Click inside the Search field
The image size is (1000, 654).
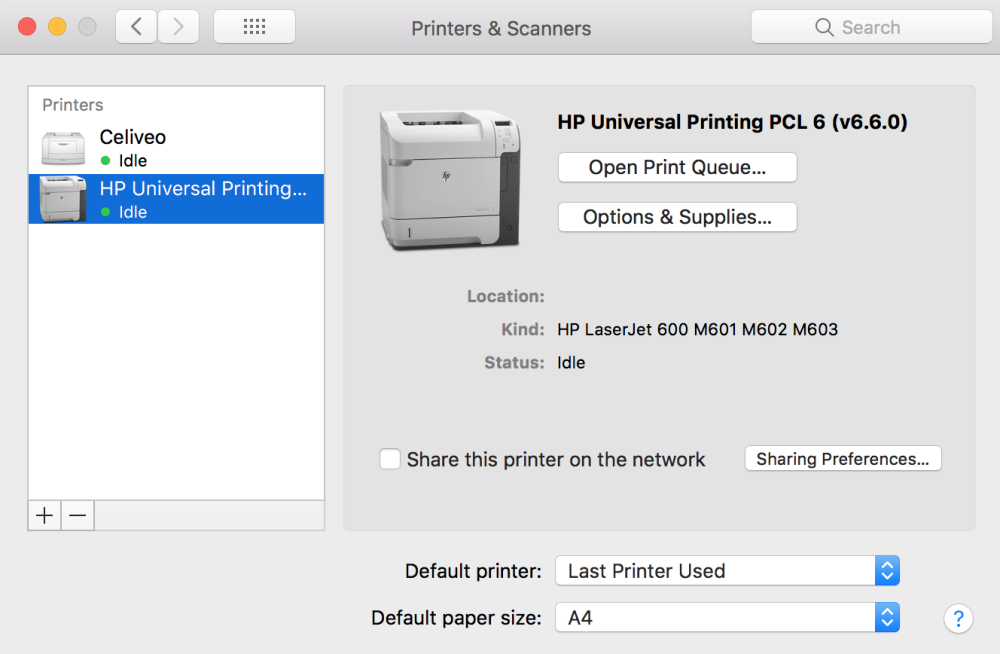click(x=880, y=27)
